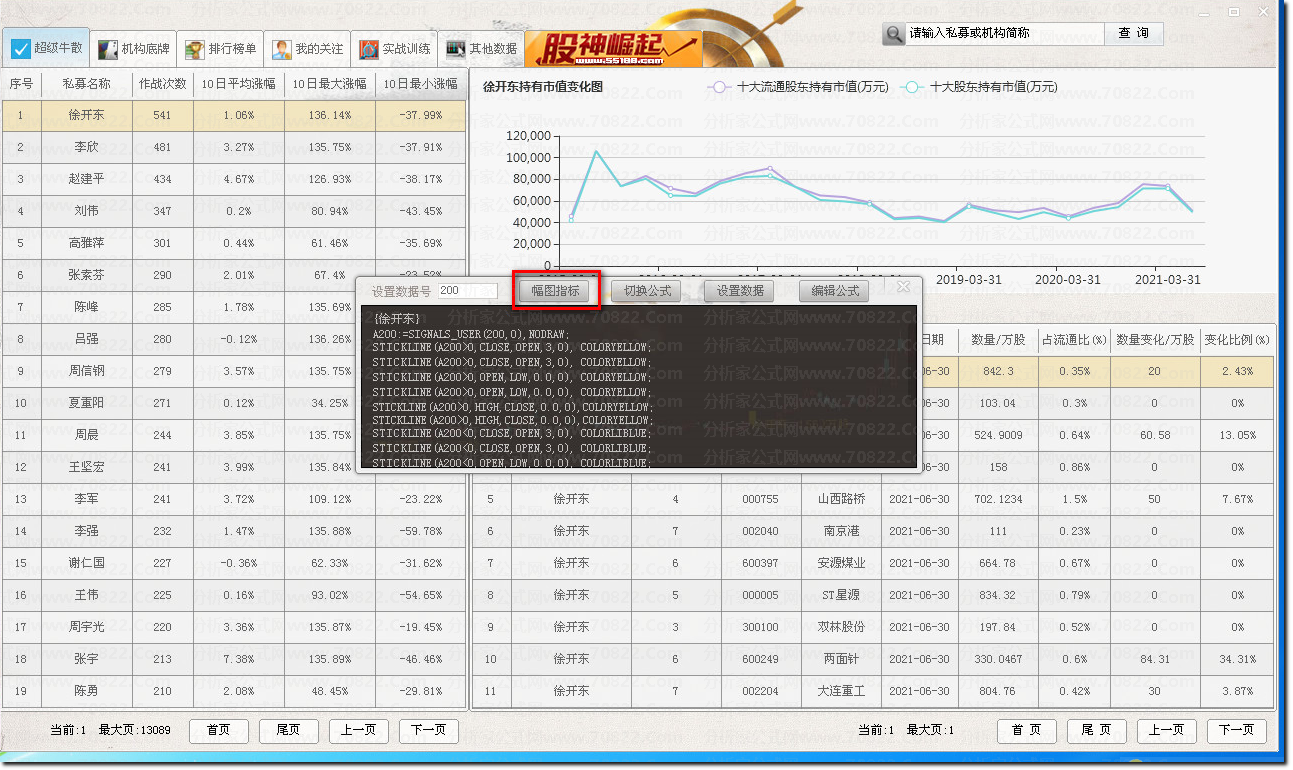The width and height of the screenshot is (1293, 770).
Task: Click the 私募名称 column header
Action: (86, 84)
